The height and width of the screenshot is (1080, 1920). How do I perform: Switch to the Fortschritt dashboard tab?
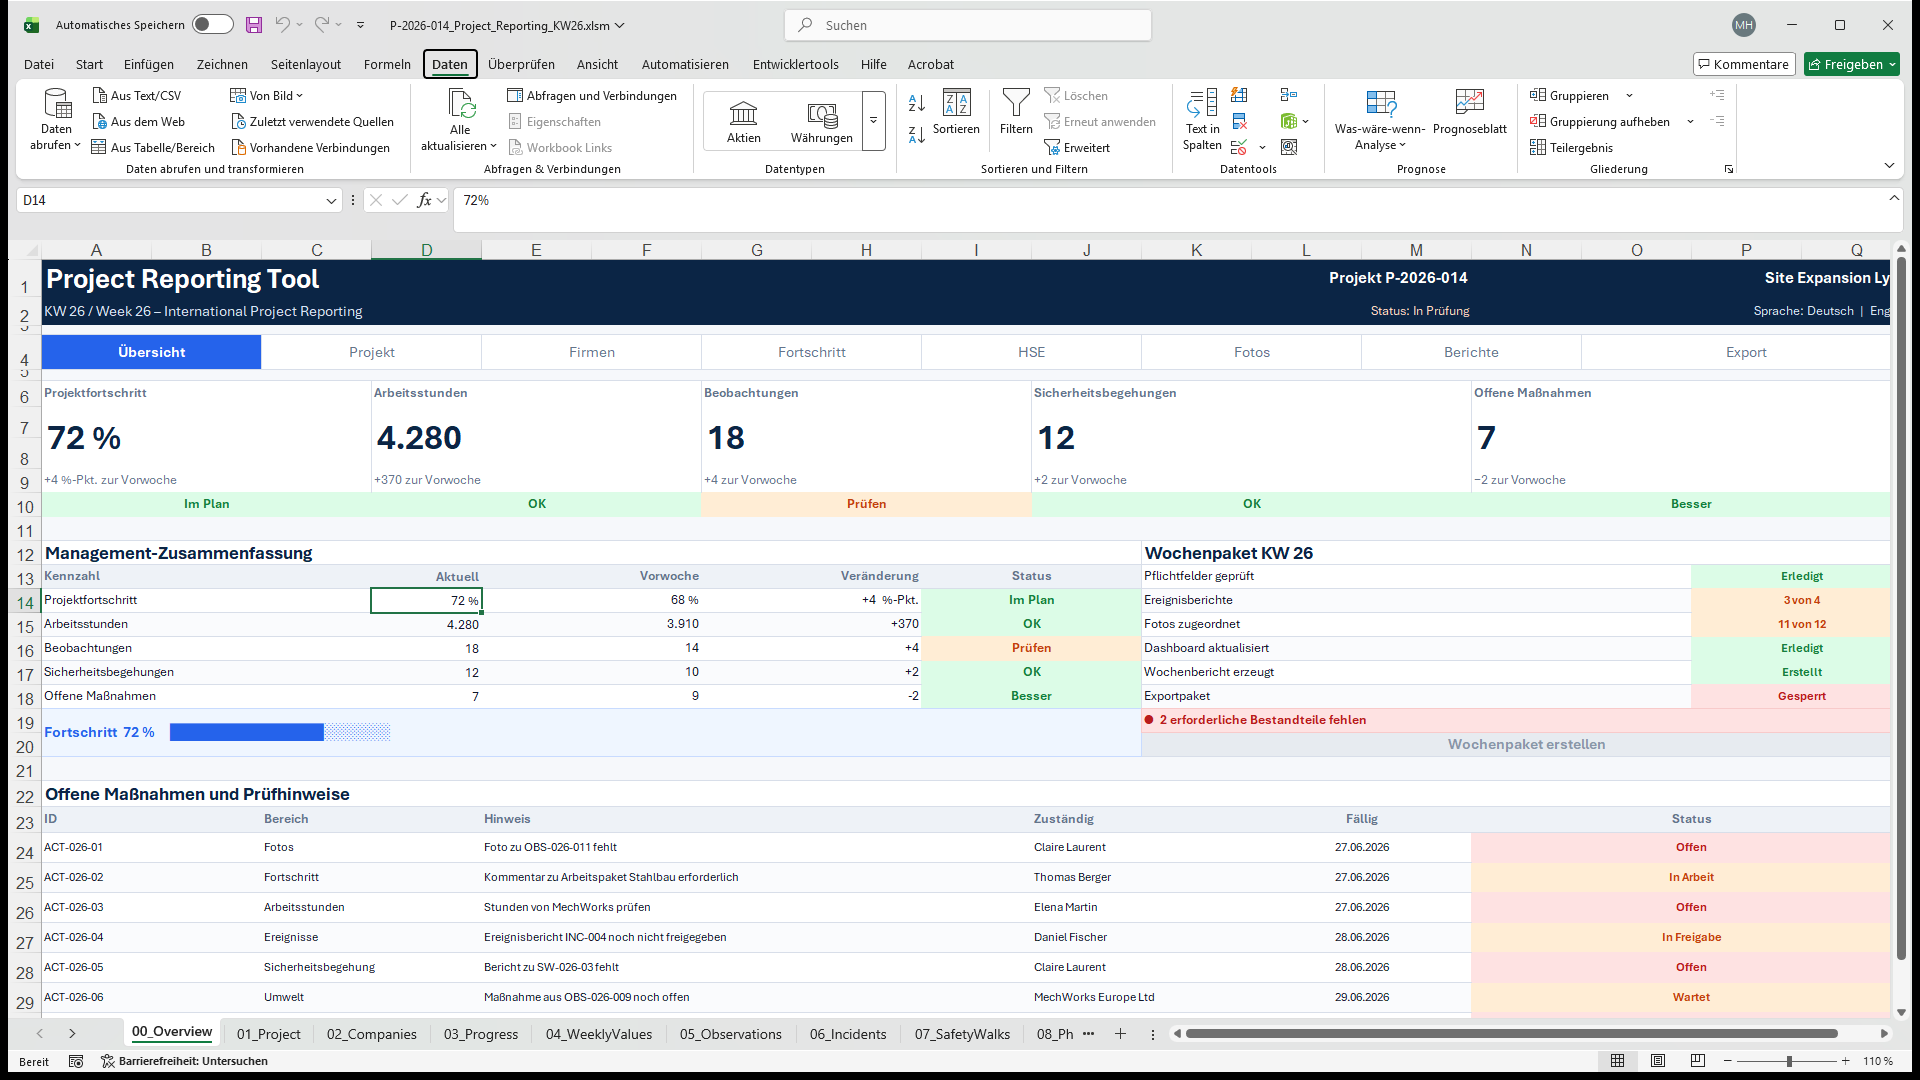pyautogui.click(x=812, y=352)
